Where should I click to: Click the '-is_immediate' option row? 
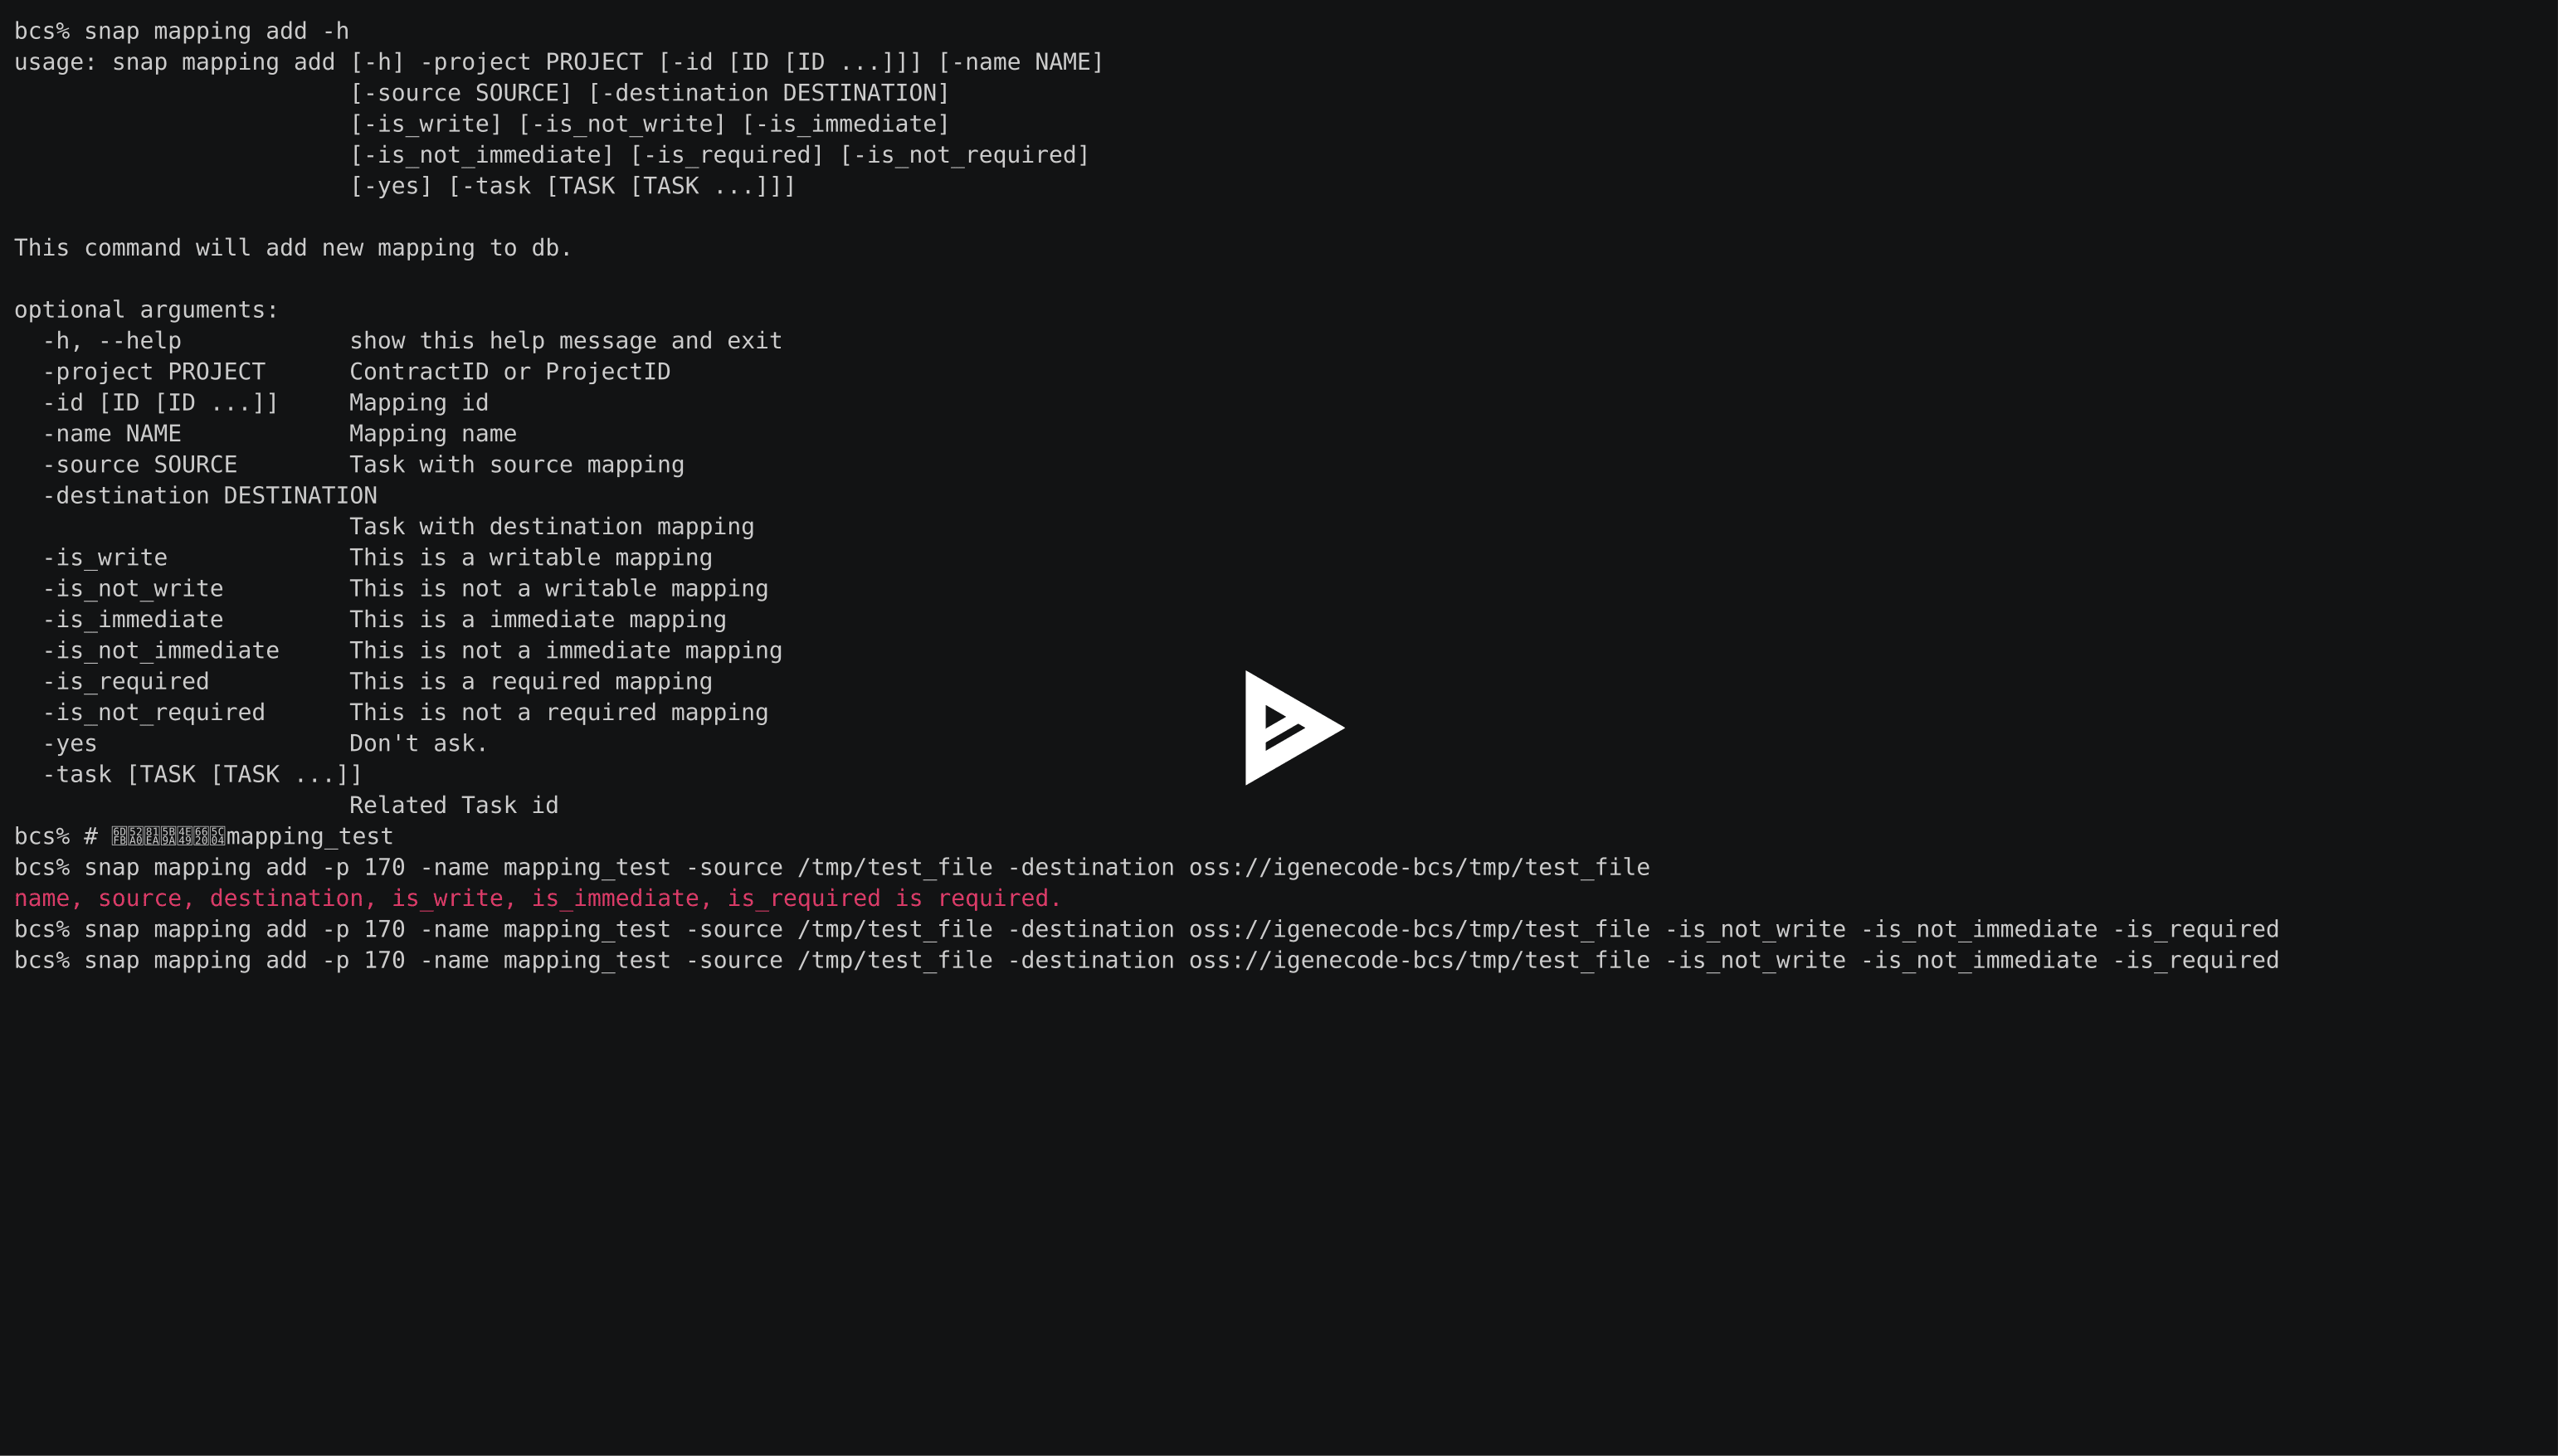click(384, 620)
